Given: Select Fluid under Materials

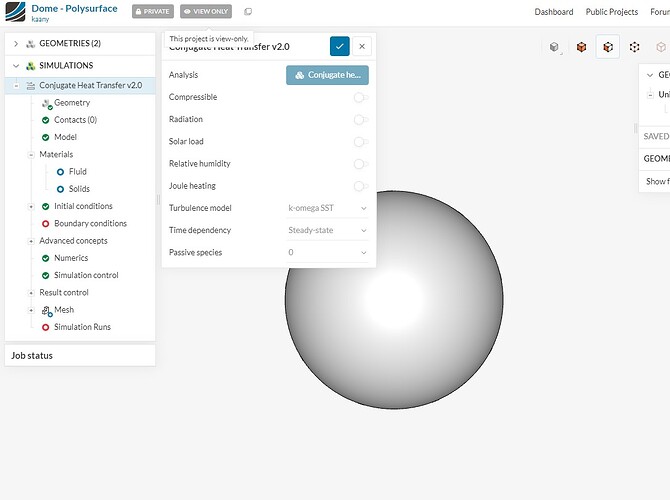Looking at the screenshot, I should click(78, 172).
